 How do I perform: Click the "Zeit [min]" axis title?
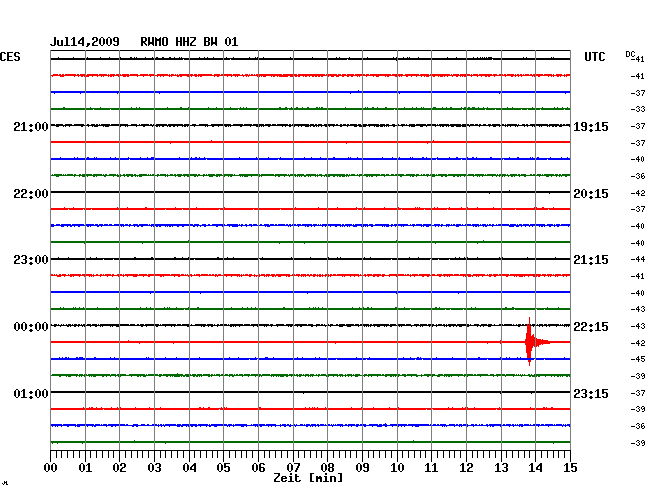click(308, 478)
